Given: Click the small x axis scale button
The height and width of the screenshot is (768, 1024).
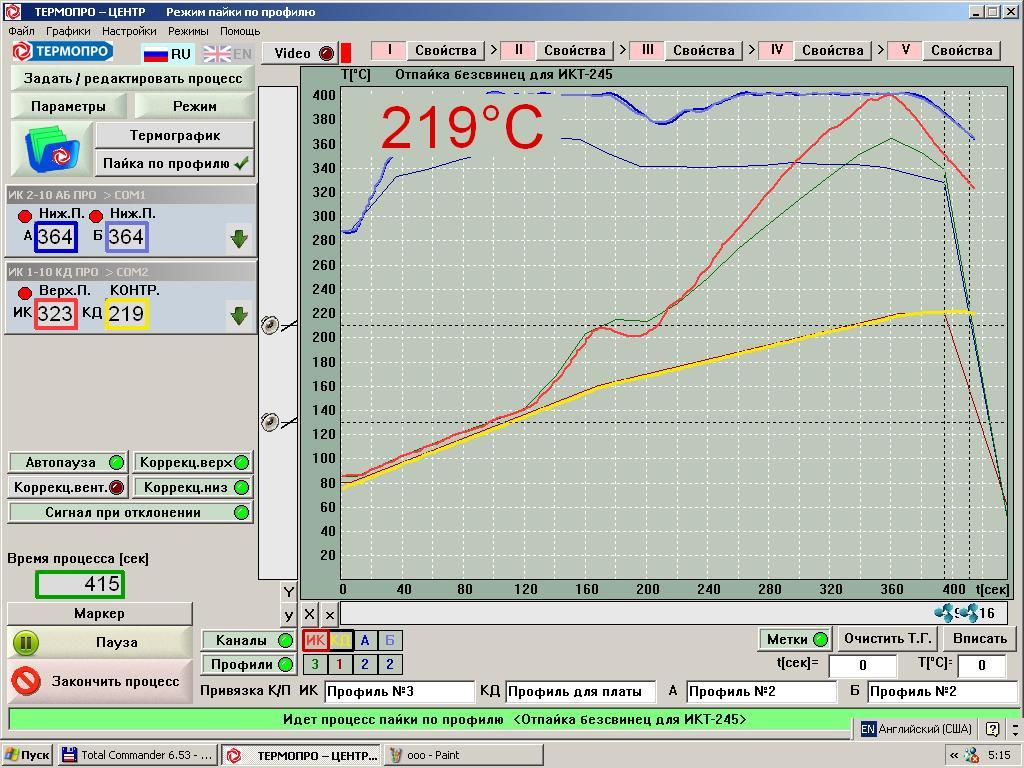Looking at the screenshot, I should pyautogui.click(x=330, y=615).
